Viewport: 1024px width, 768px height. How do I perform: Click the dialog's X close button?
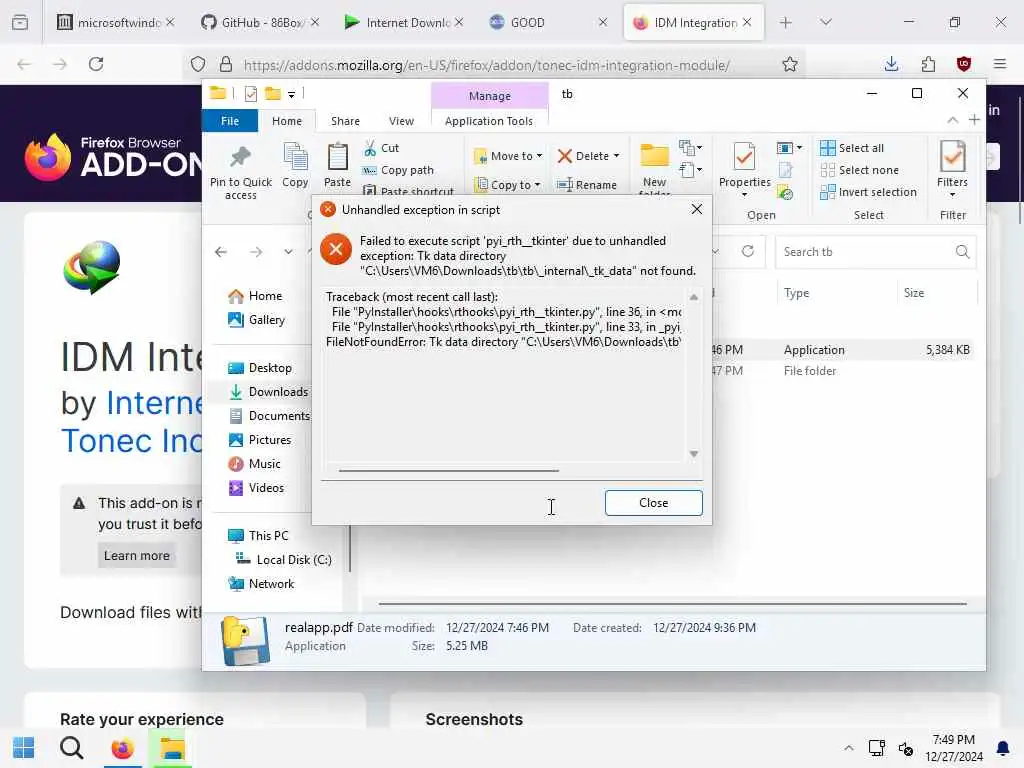click(697, 209)
